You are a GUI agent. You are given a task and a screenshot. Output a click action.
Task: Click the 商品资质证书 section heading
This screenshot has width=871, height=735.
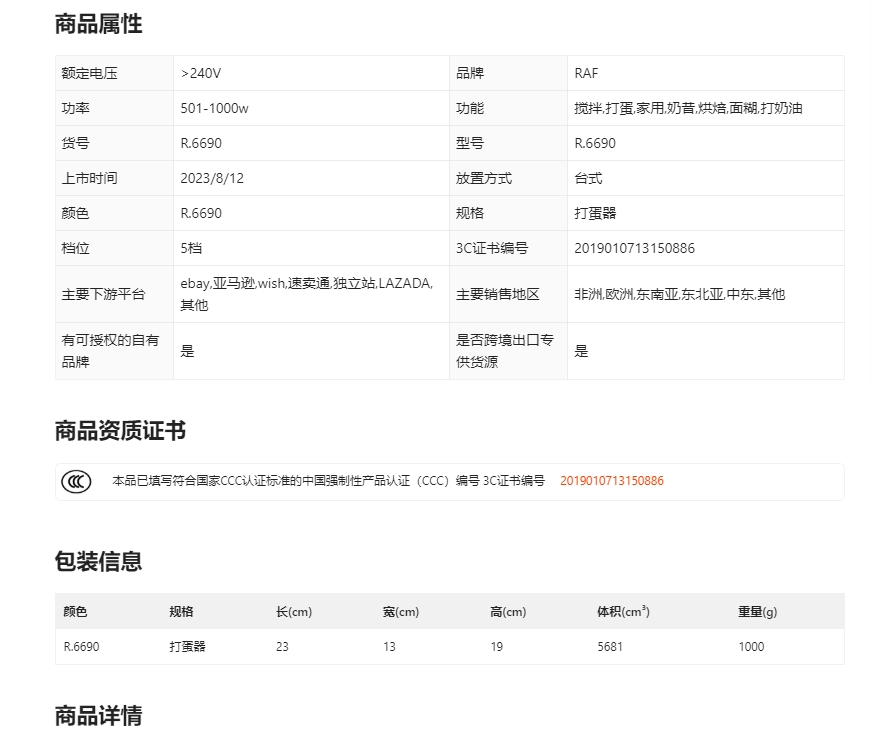pyautogui.click(x=120, y=431)
